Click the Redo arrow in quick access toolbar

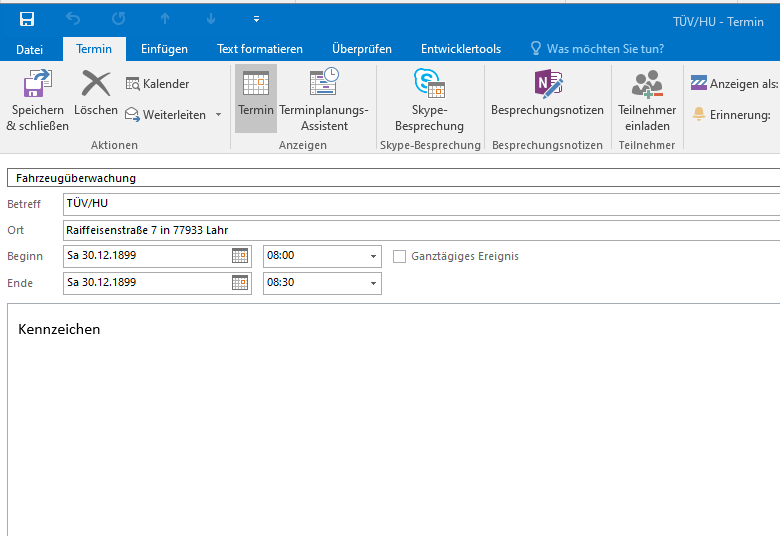tap(118, 19)
